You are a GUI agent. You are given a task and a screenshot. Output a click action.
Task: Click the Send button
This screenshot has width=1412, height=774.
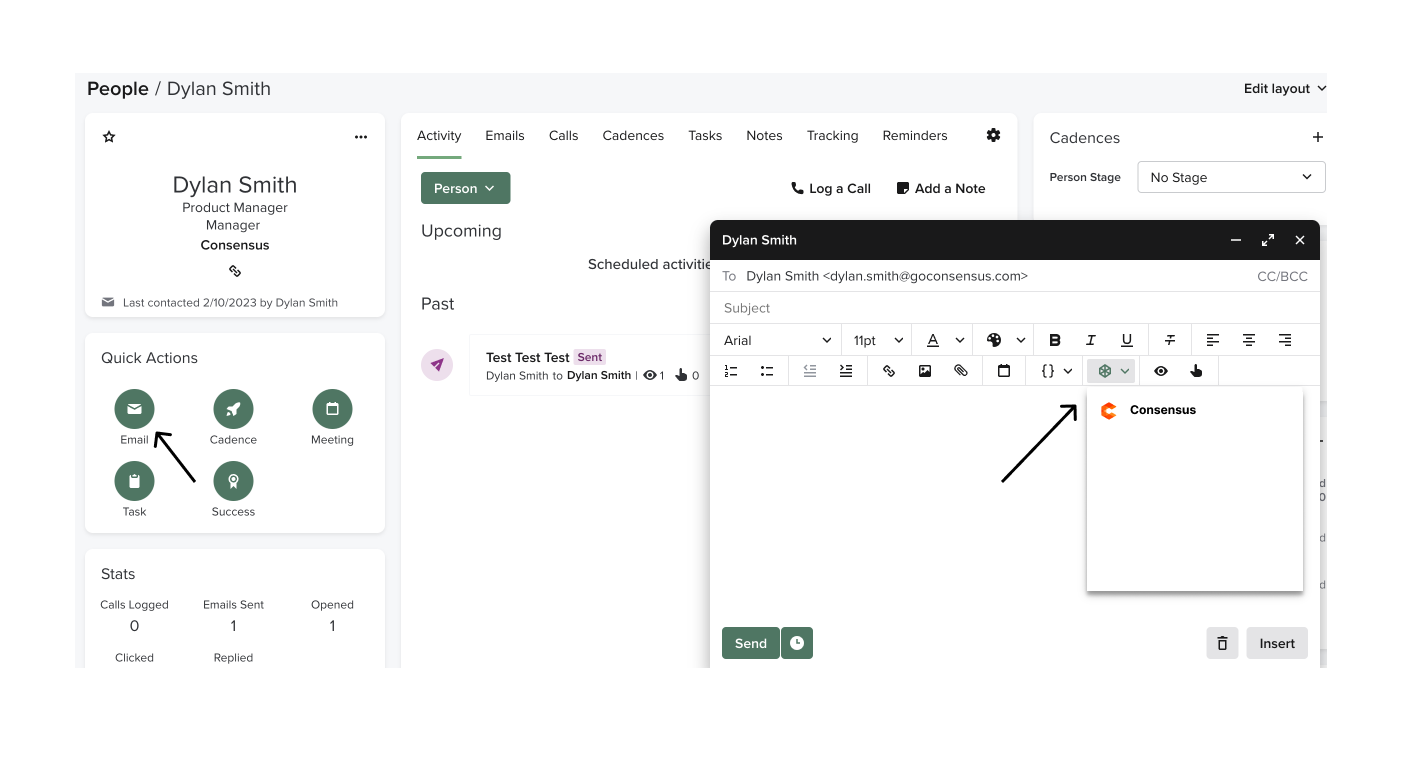point(750,643)
